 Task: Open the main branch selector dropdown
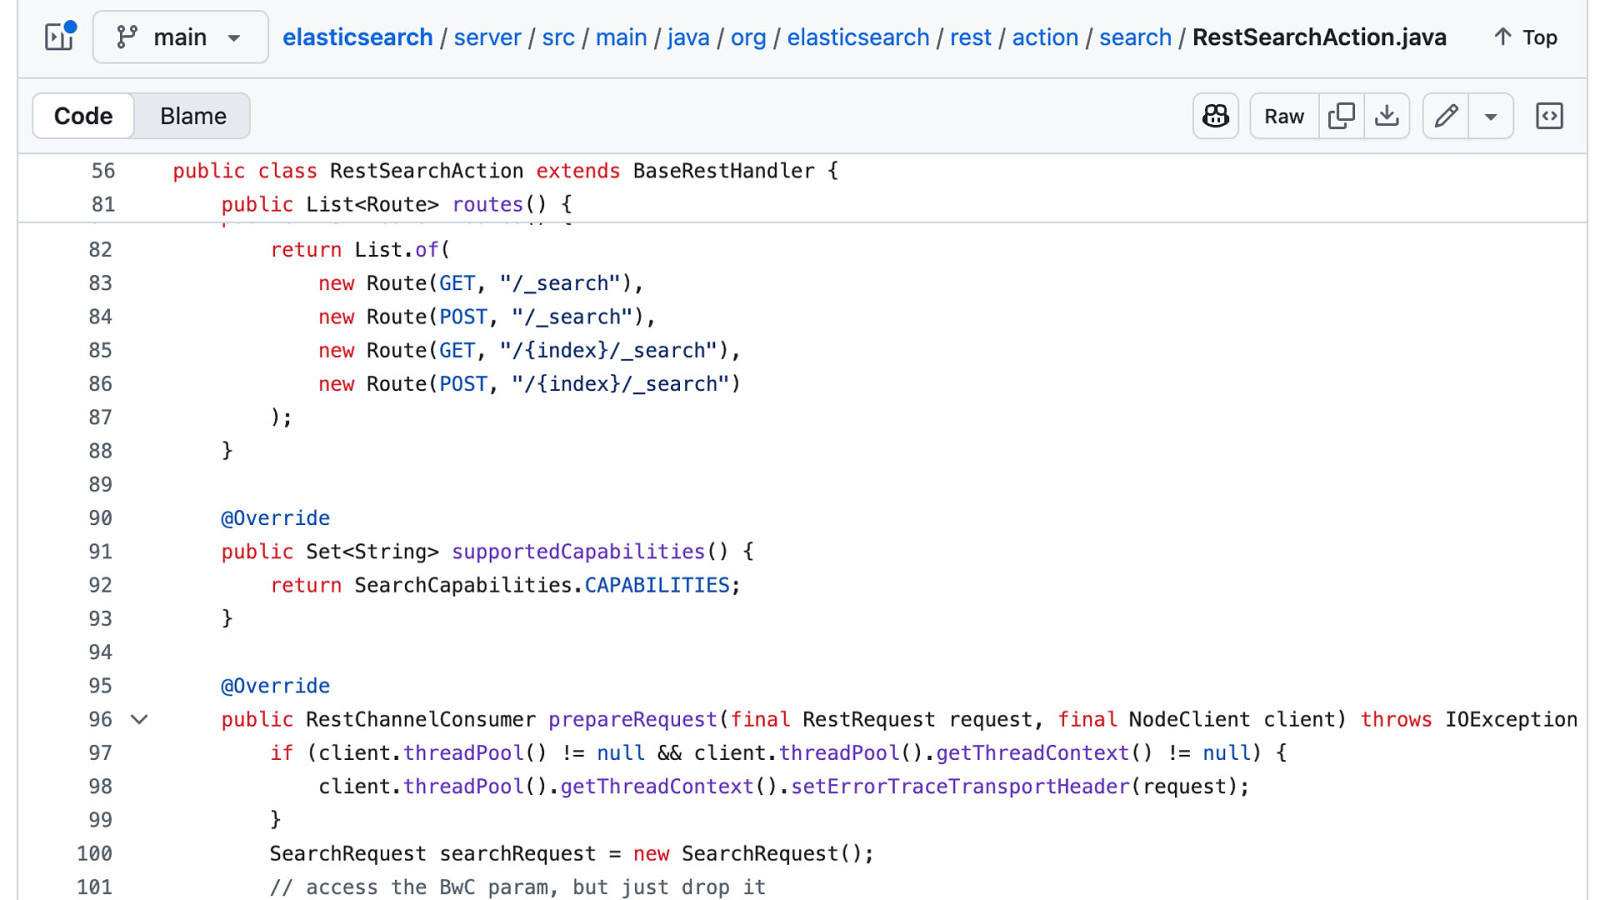180,37
